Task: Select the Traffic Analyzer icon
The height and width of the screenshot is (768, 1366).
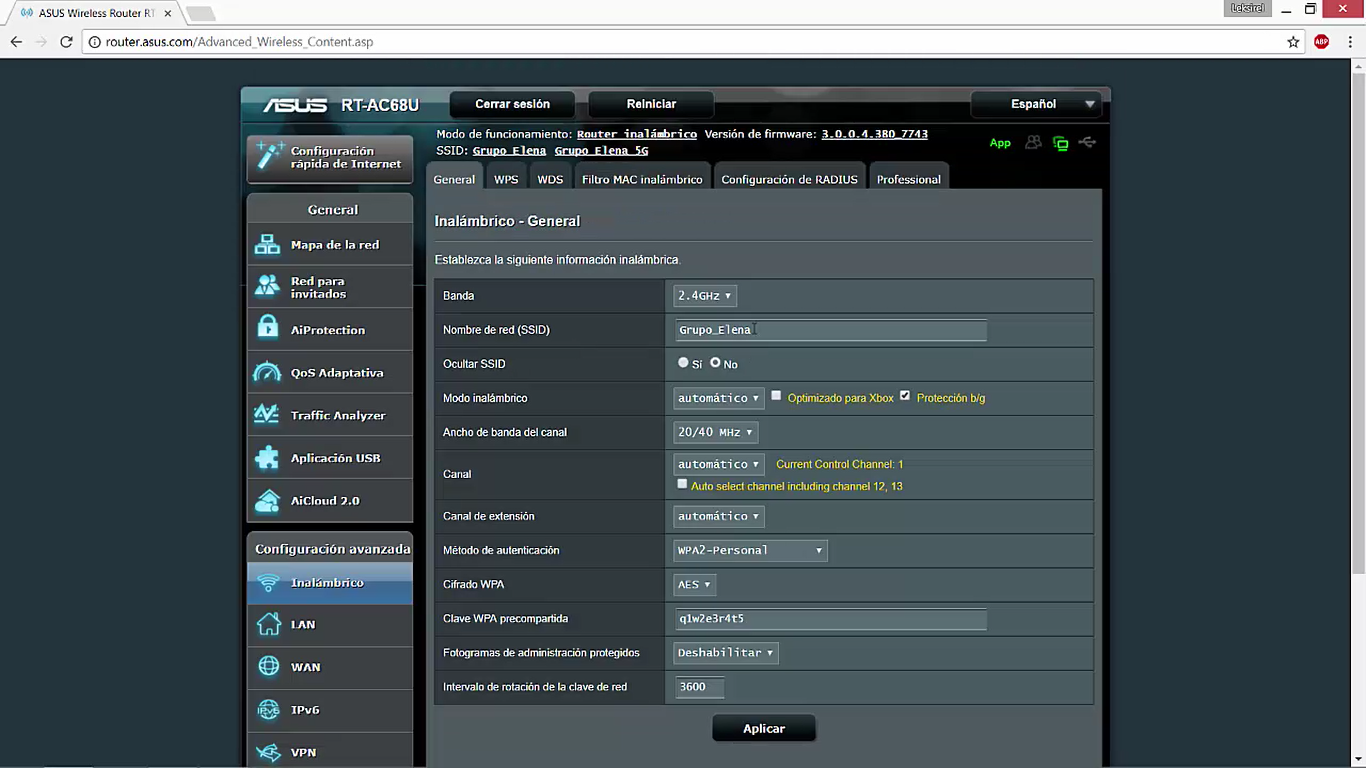Action: pos(267,414)
